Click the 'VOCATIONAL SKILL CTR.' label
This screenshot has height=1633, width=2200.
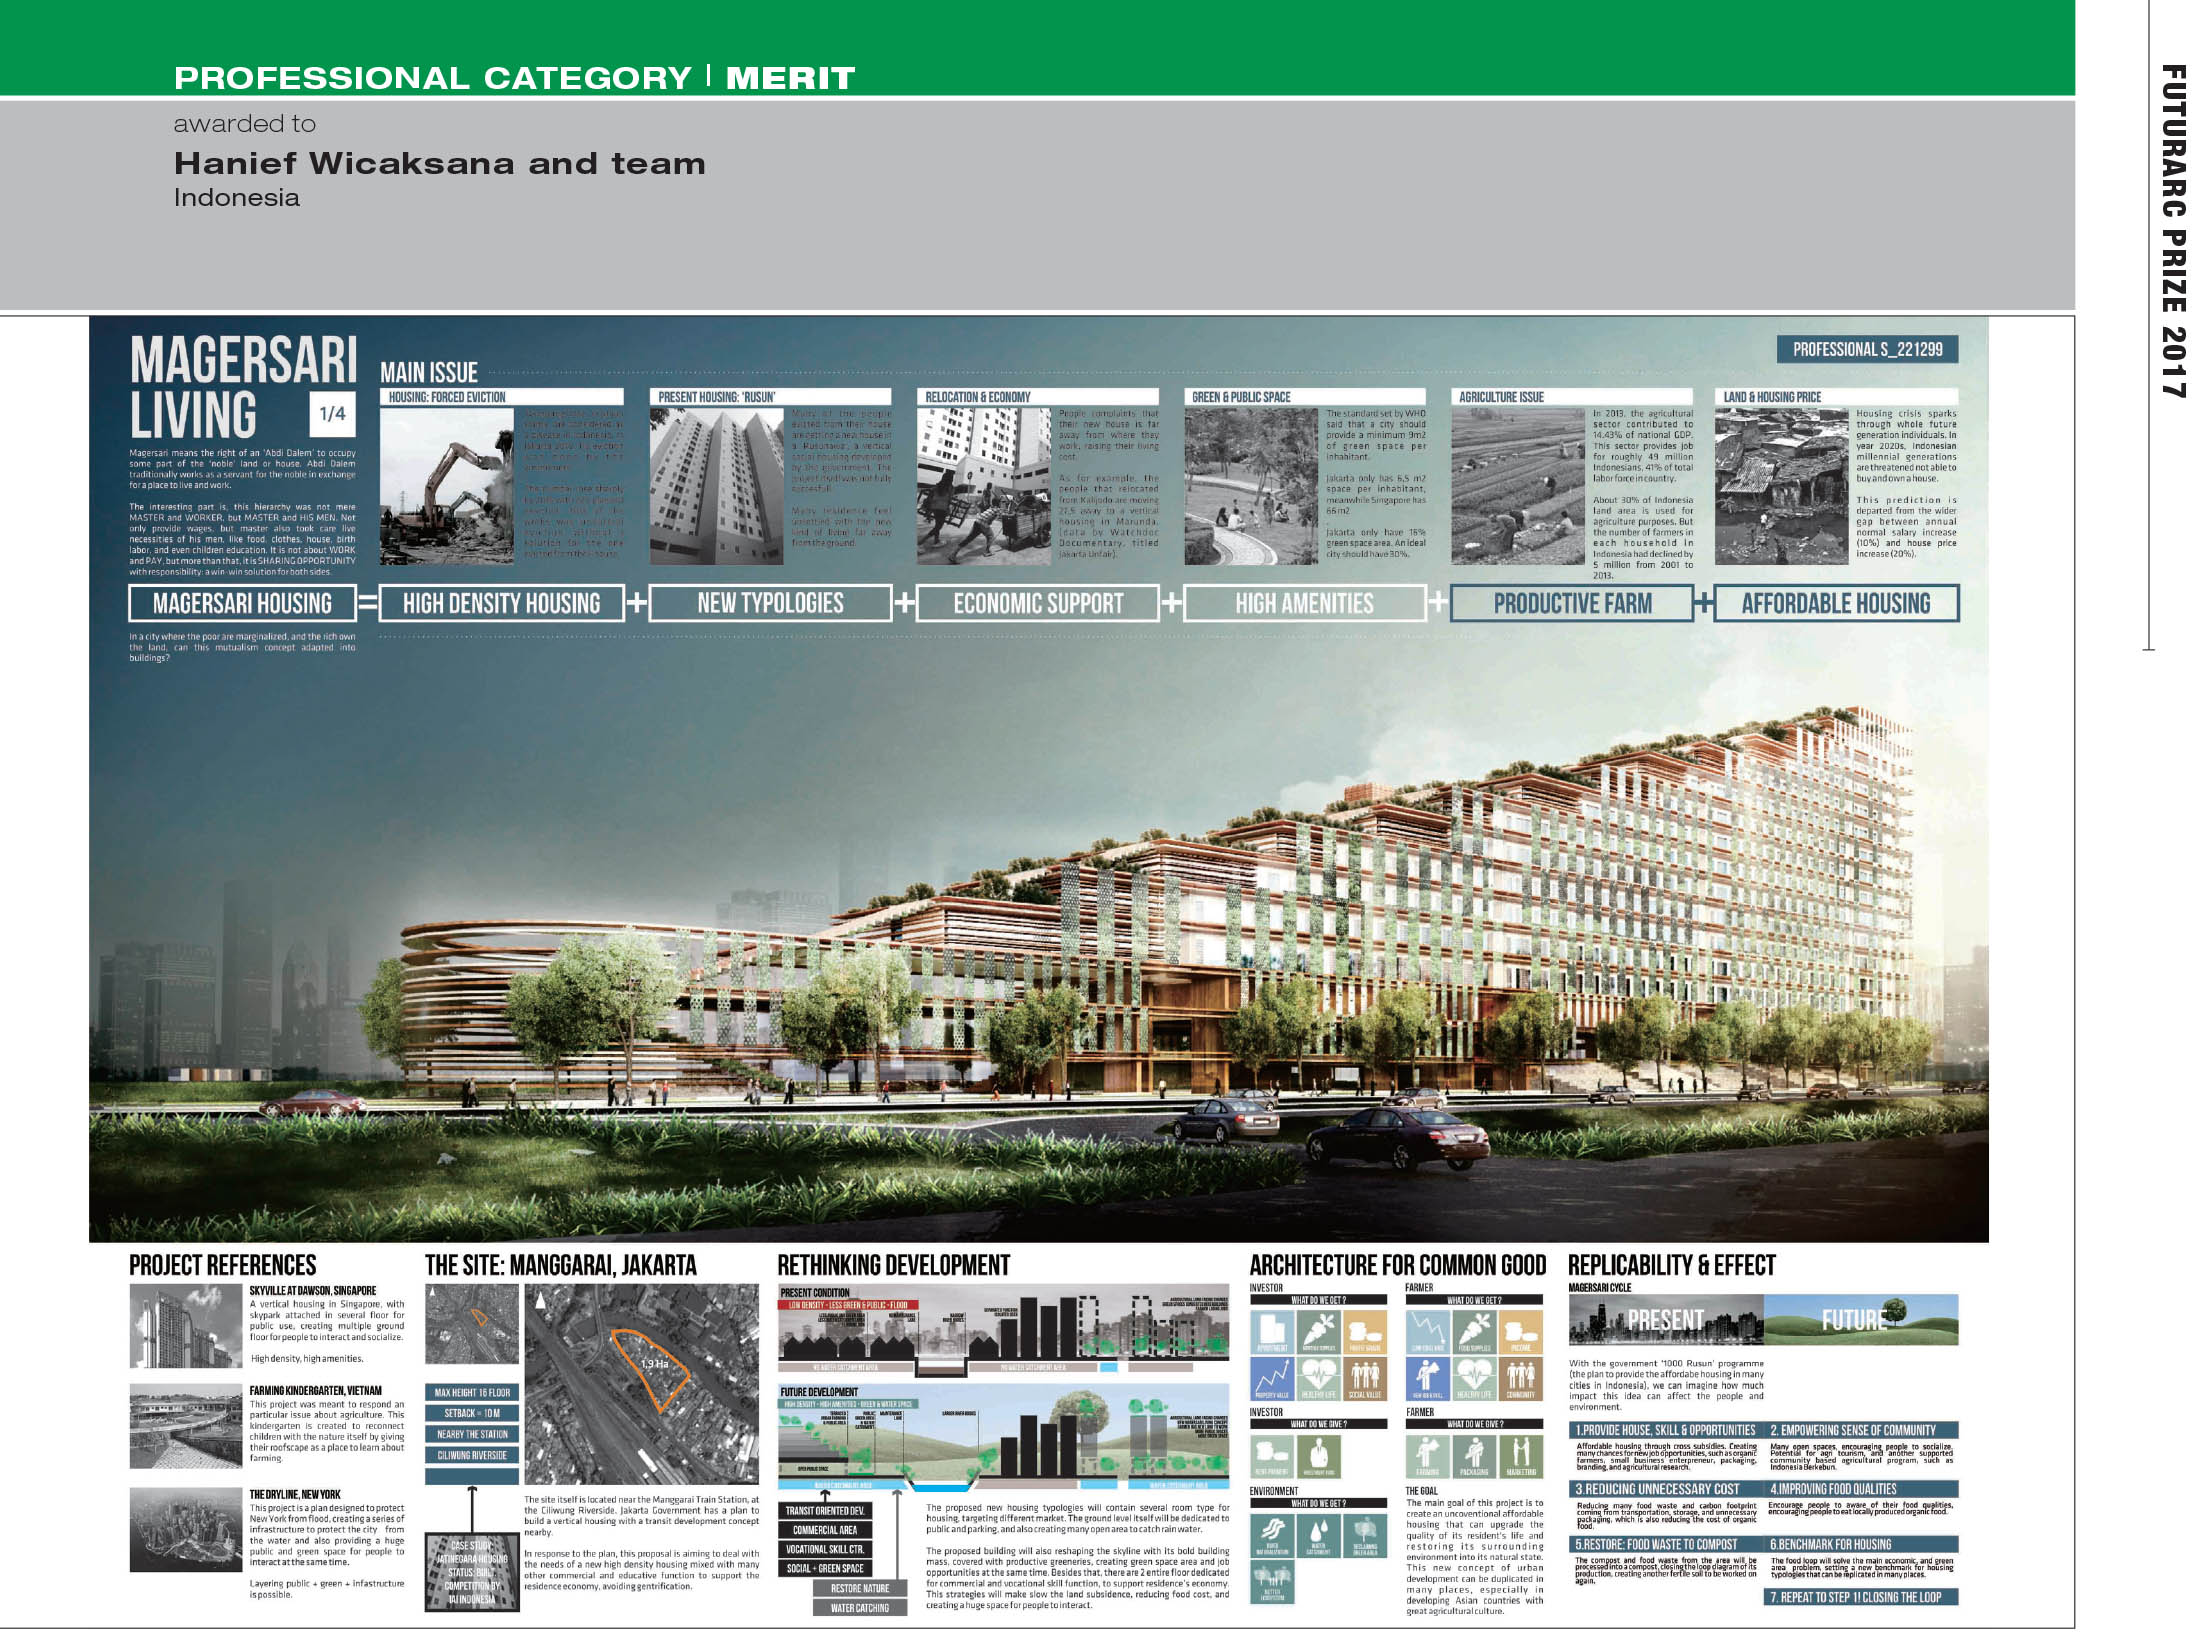825,1549
